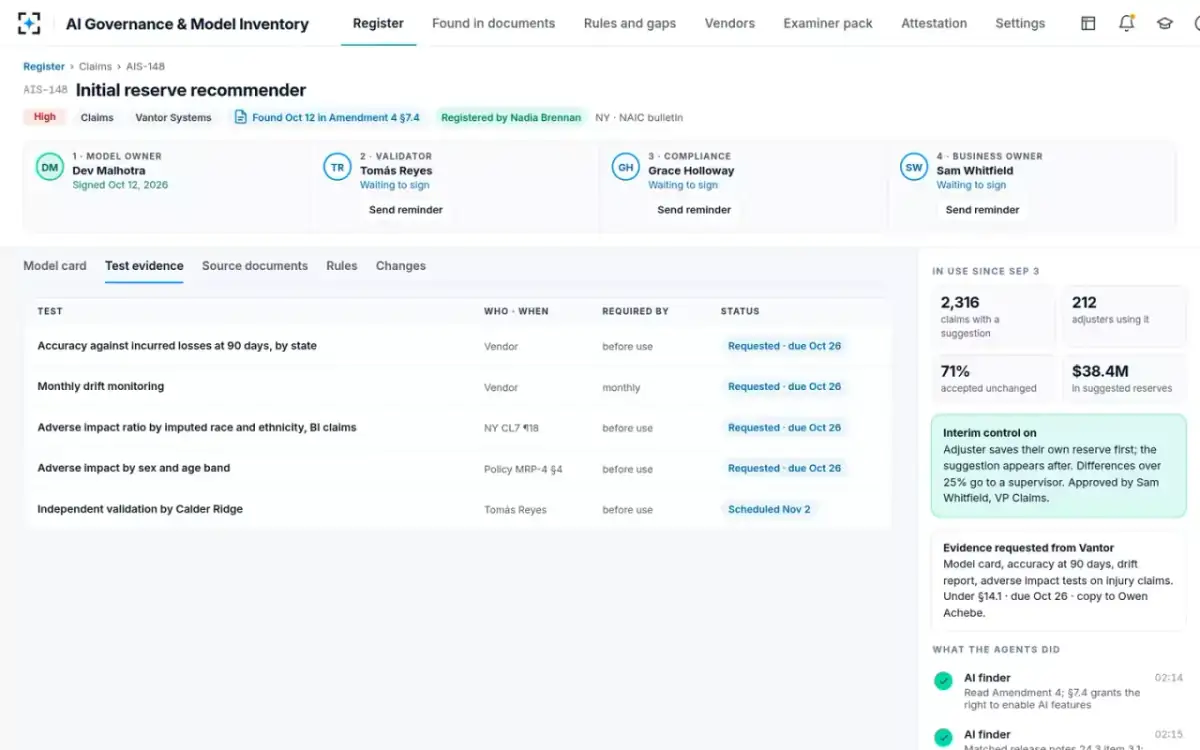Open the layout panel icon
1200x750 pixels.
pyautogui.click(x=1088, y=23)
